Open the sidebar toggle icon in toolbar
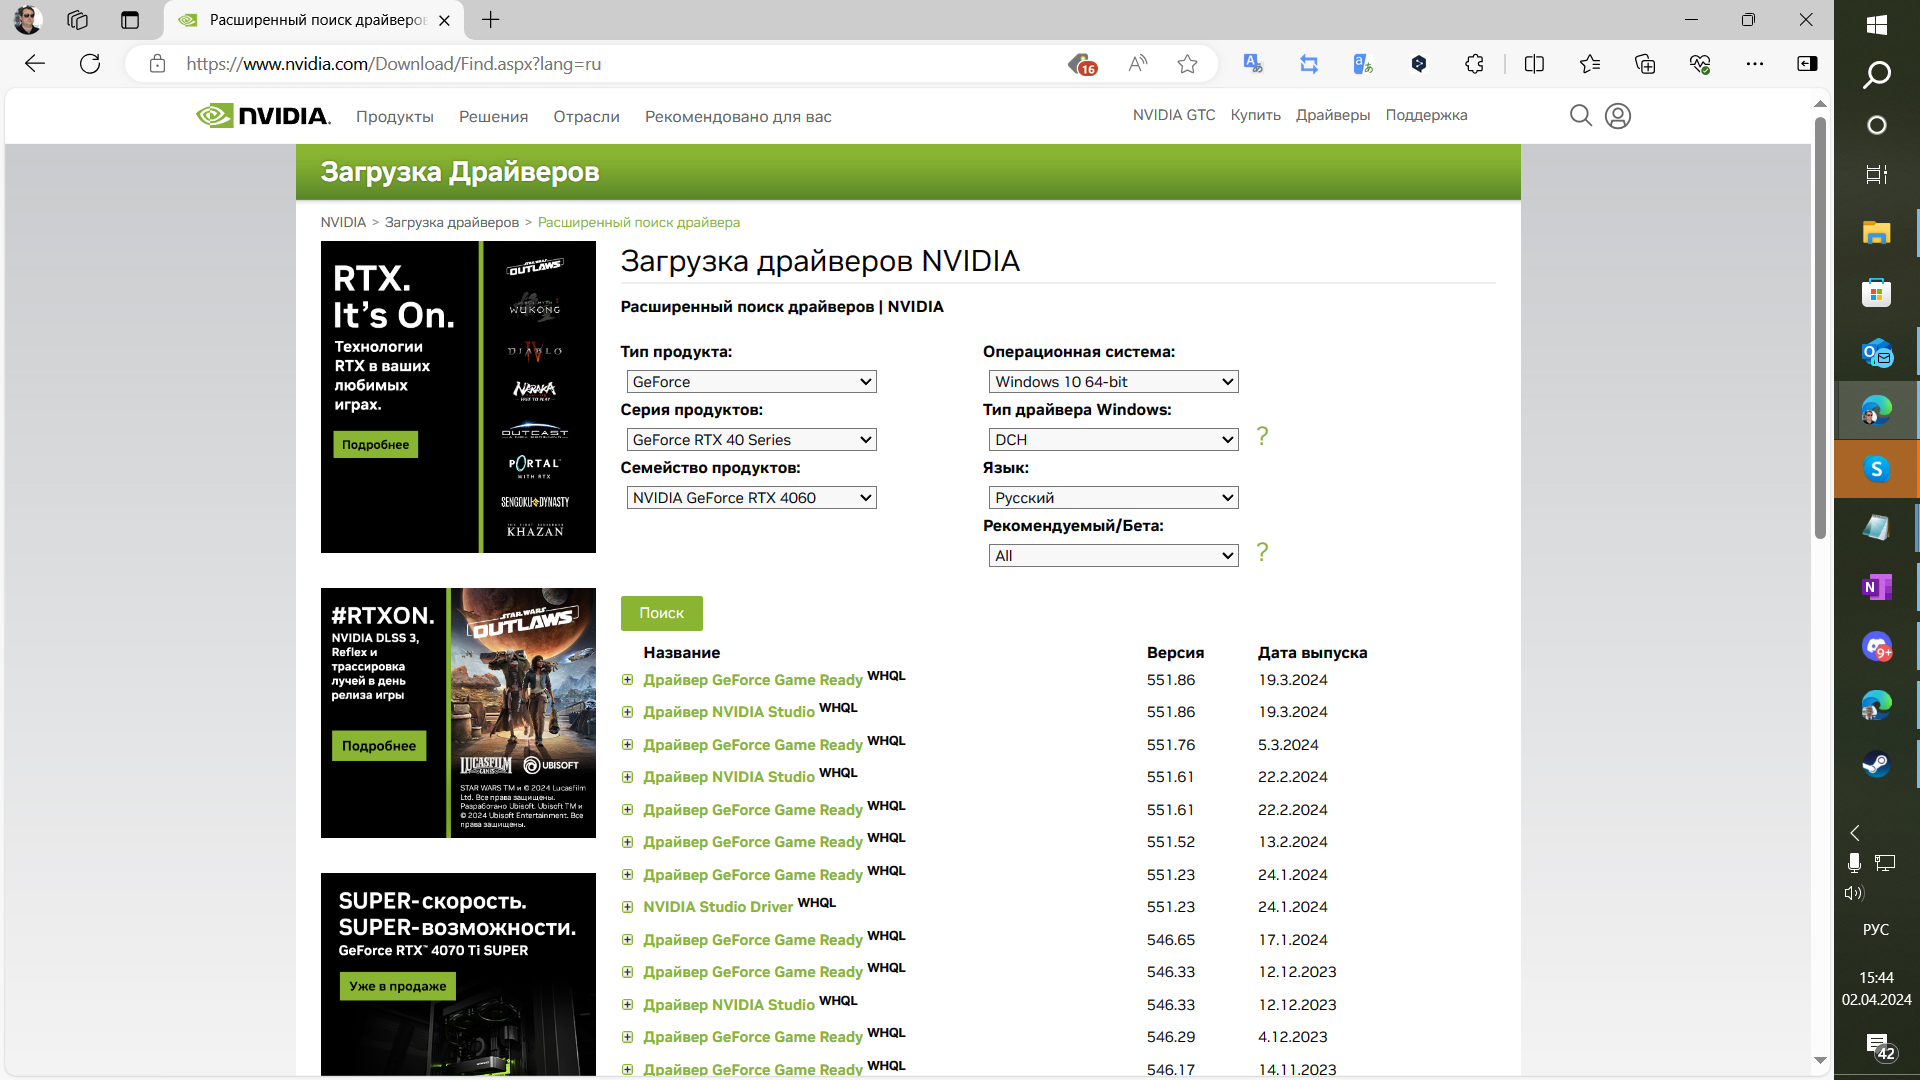Viewport: 1920px width, 1080px height. click(x=1807, y=64)
